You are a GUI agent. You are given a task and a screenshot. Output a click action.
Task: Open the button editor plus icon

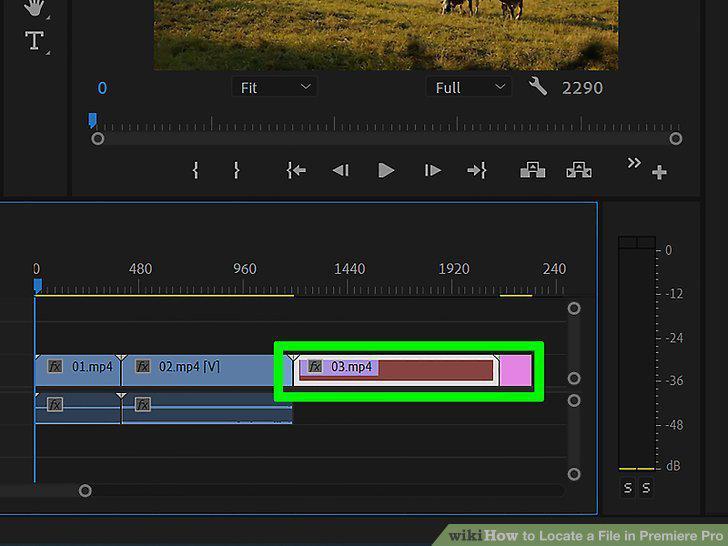[659, 172]
